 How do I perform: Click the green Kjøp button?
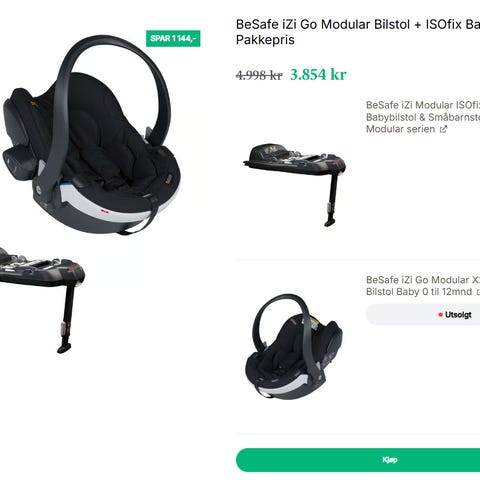coord(358,460)
